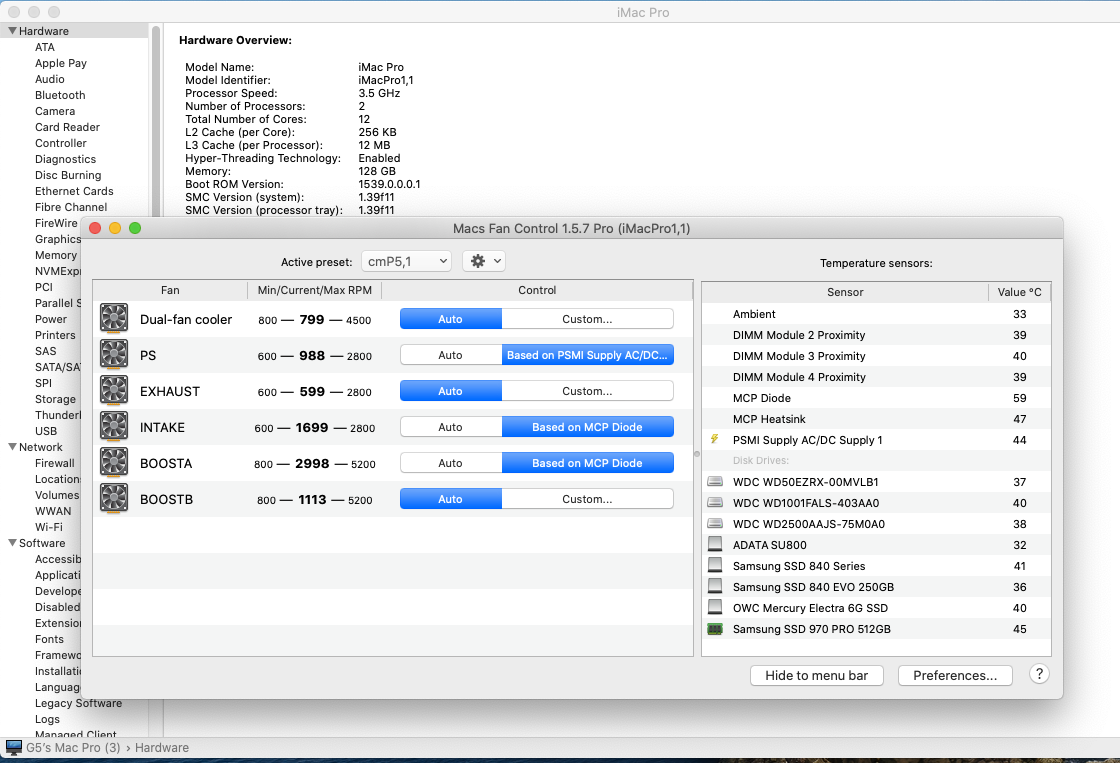Viewport: 1120px width, 763px height.
Task: Click the sidebar vertical scrollbar
Action: [x=156, y=119]
